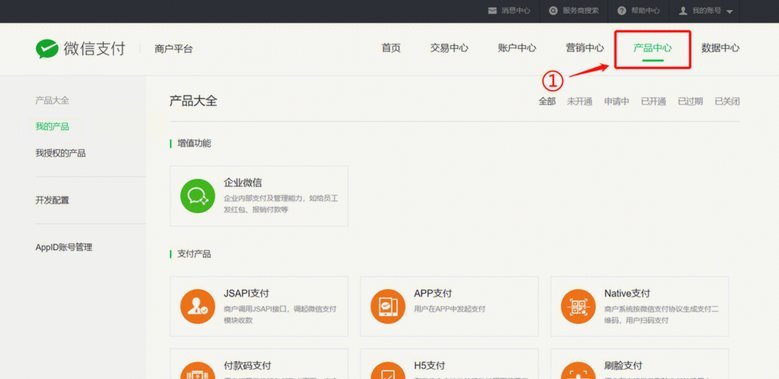779x379 pixels.
Task: Select 产品大全 in the sidebar
Action: pyautogui.click(x=52, y=100)
